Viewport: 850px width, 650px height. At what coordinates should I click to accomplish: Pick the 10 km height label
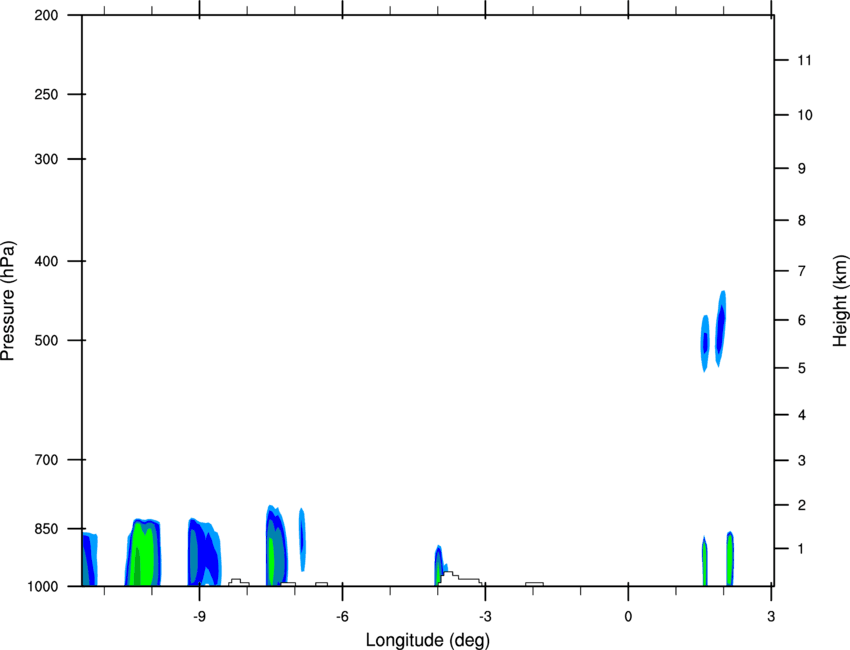click(804, 115)
